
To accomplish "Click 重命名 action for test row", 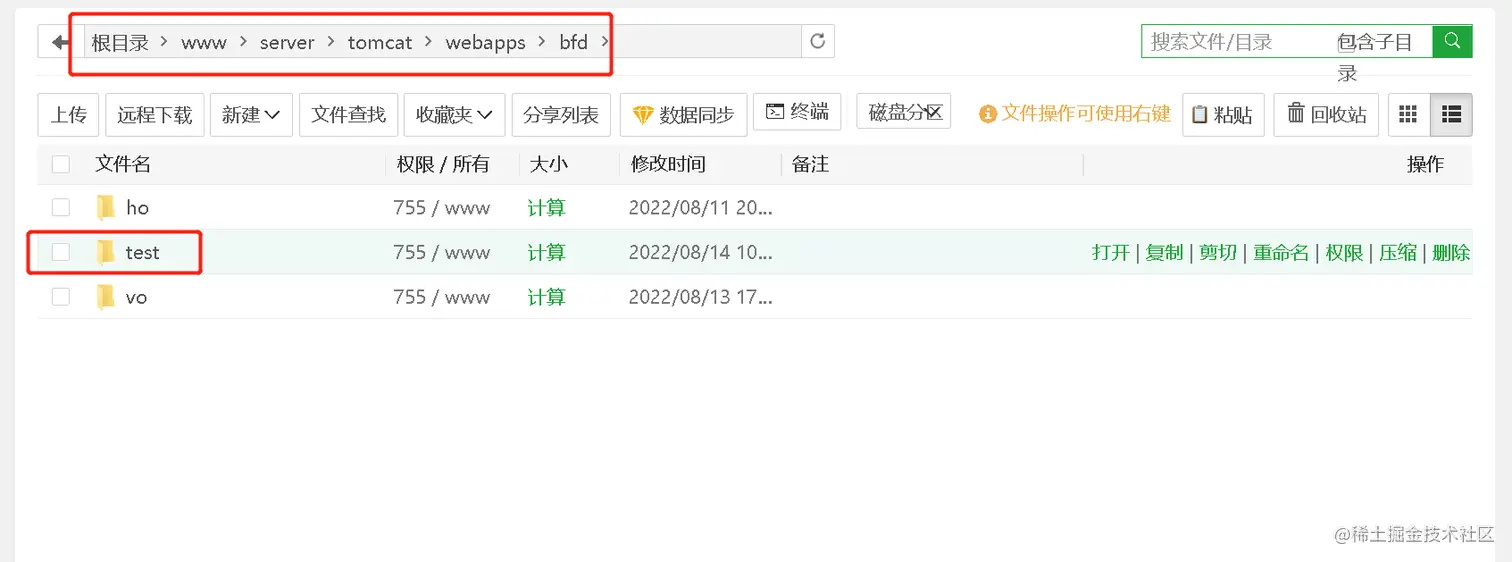I will coord(1281,252).
